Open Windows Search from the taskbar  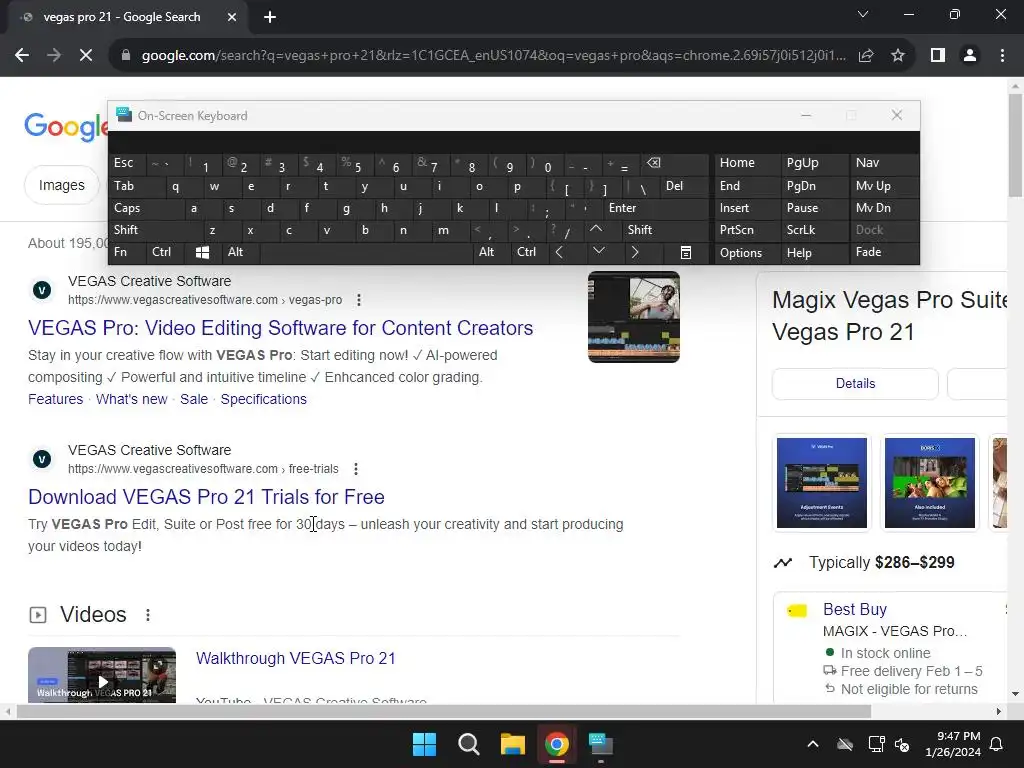click(x=468, y=744)
